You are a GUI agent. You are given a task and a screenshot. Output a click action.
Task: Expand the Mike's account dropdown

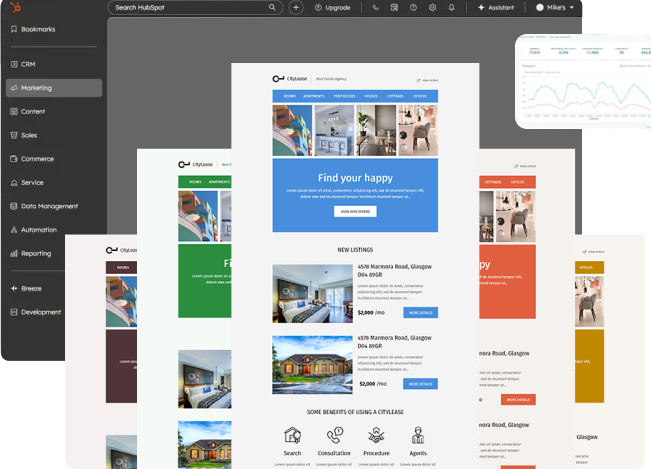(555, 7)
